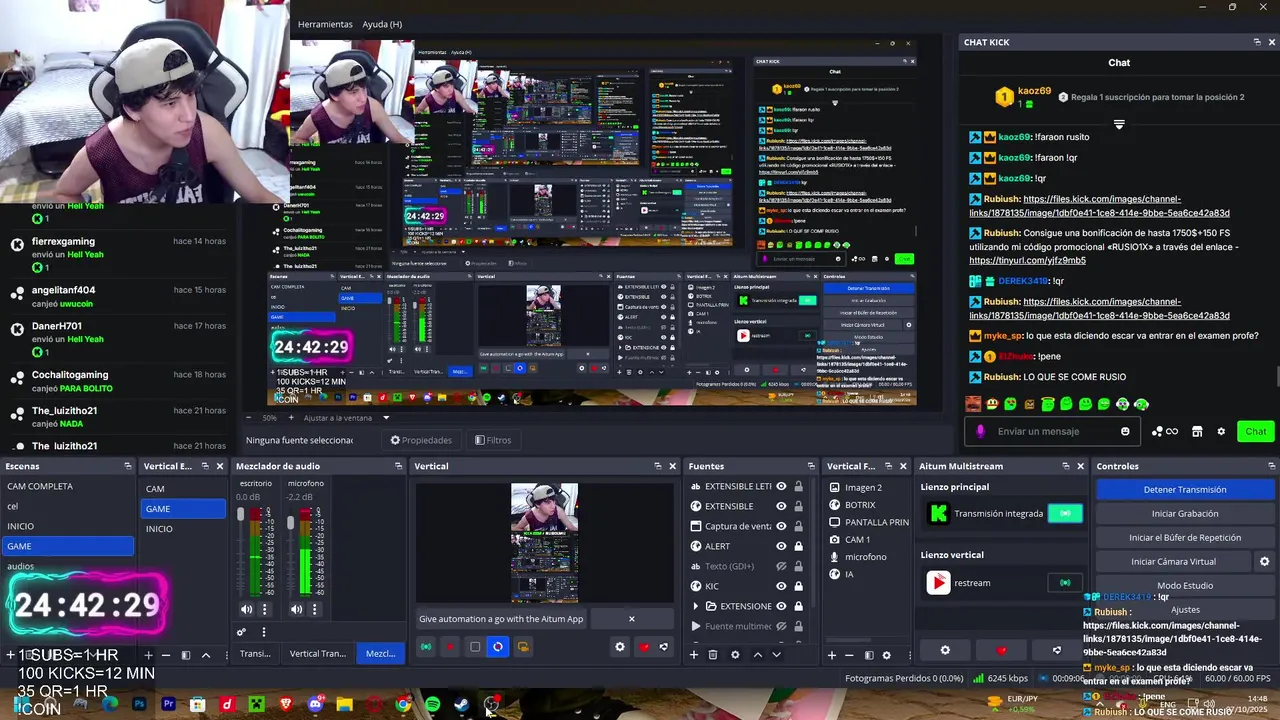Open Discord from the taskbar
This screenshot has width=1280, height=720.
click(315, 705)
